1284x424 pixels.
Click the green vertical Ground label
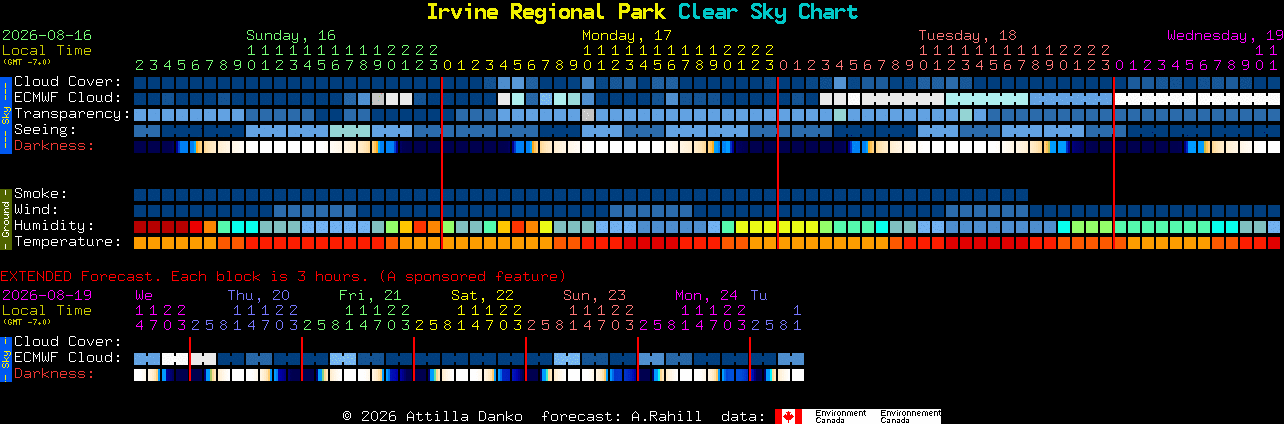[5, 218]
